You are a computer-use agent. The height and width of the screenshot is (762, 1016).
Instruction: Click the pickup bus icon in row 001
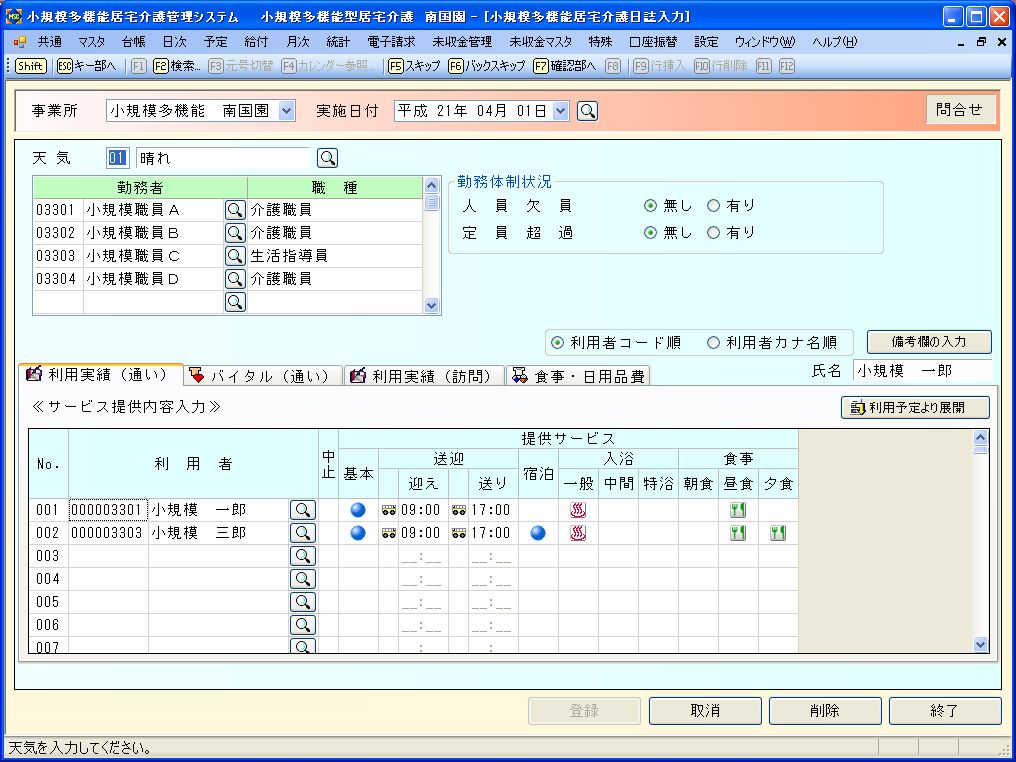point(389,510)
